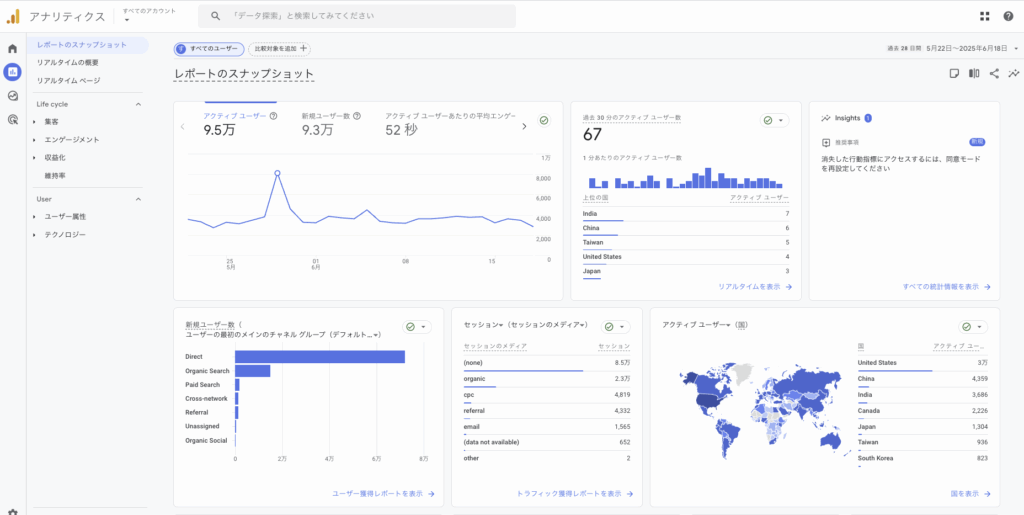
Task: Click the Direct bar in channel chart
Action: pos(320,357)
